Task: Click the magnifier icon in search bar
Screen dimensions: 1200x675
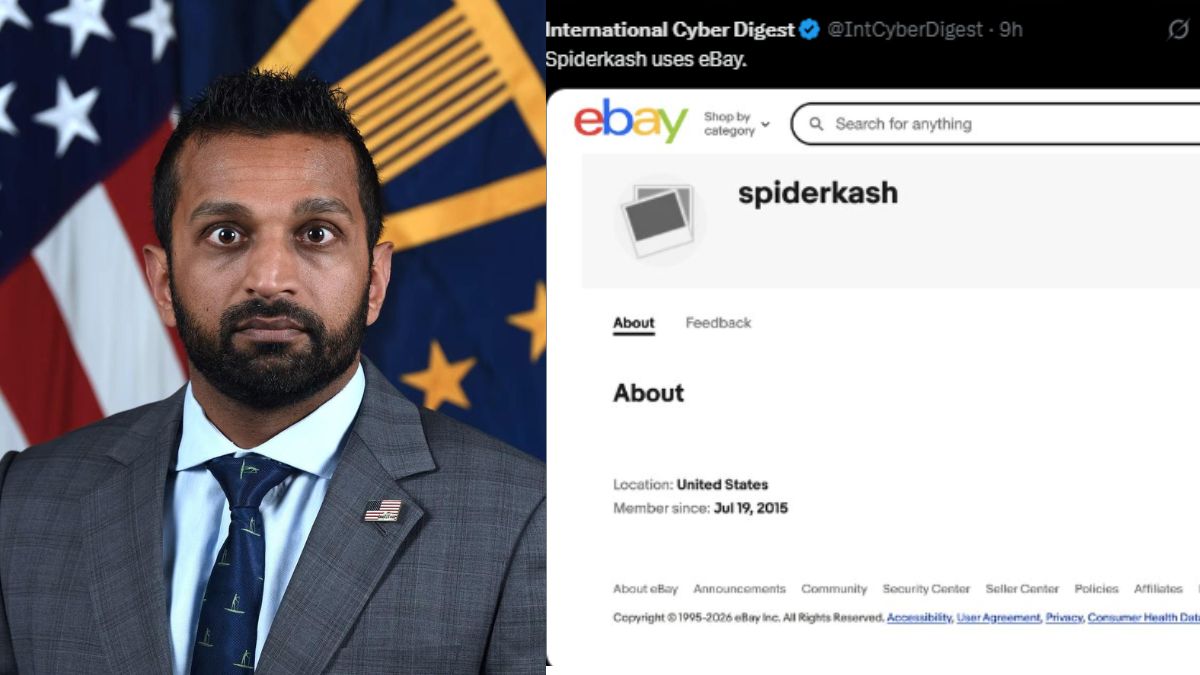Action: [x=816, y=124]
